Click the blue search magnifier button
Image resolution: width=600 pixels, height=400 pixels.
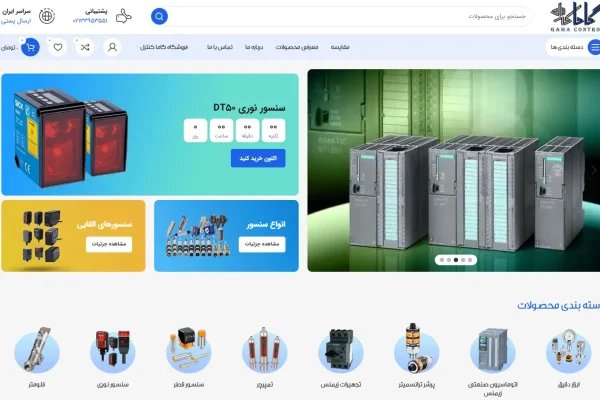pos(159,17)
